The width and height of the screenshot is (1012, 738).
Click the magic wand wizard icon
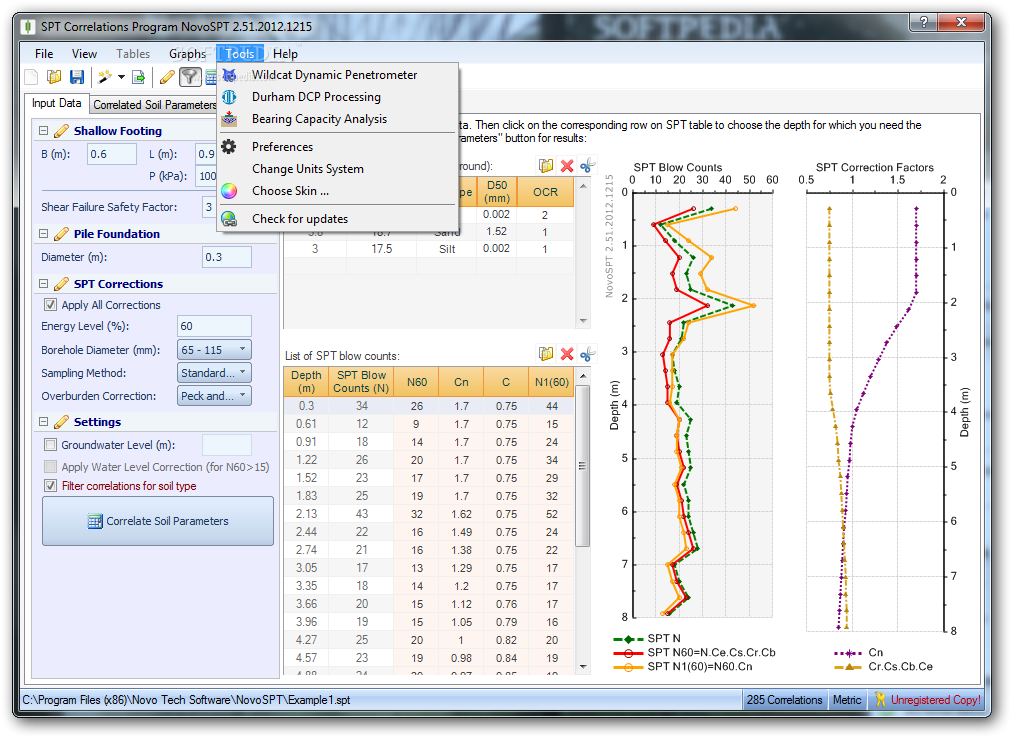pyautogui.click(x=105, y=77)
